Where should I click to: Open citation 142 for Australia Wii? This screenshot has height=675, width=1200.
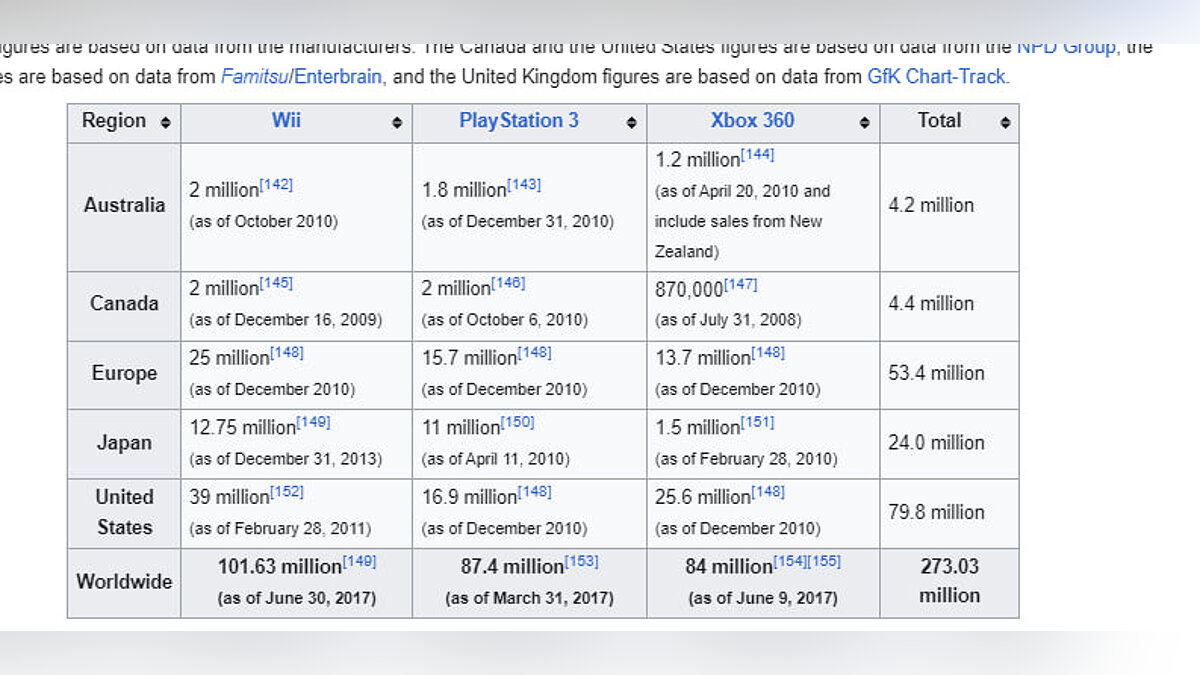pyautogui.click(x=276, y=185)
